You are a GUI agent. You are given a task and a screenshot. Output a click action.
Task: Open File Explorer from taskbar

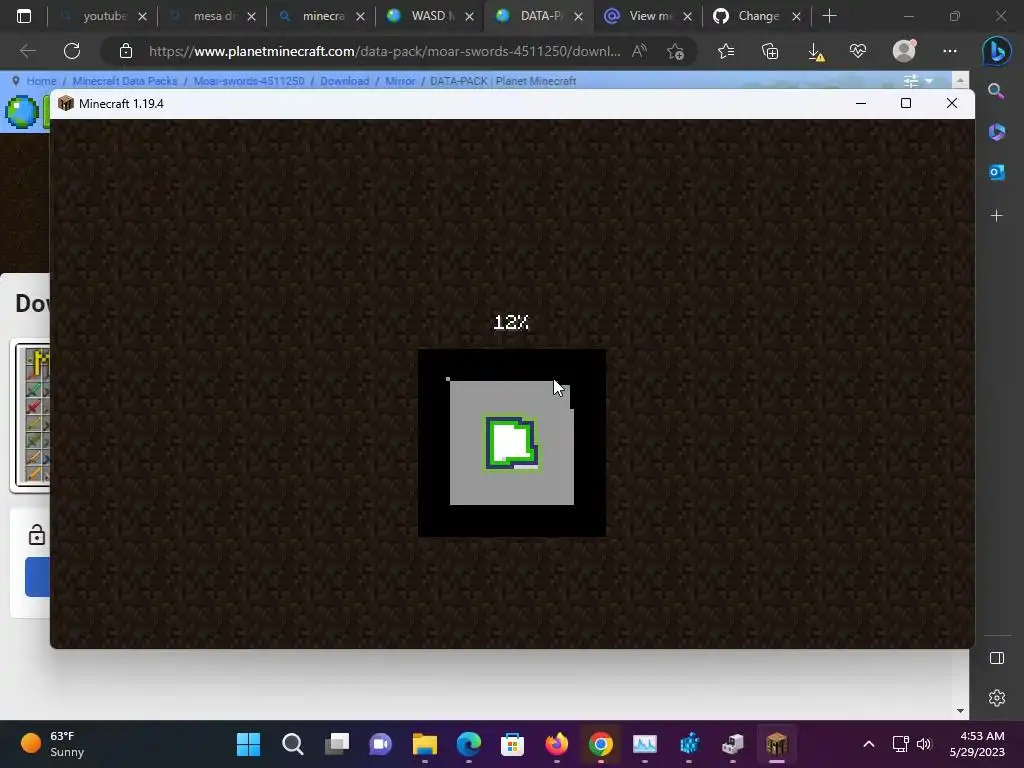click(424, 744)
